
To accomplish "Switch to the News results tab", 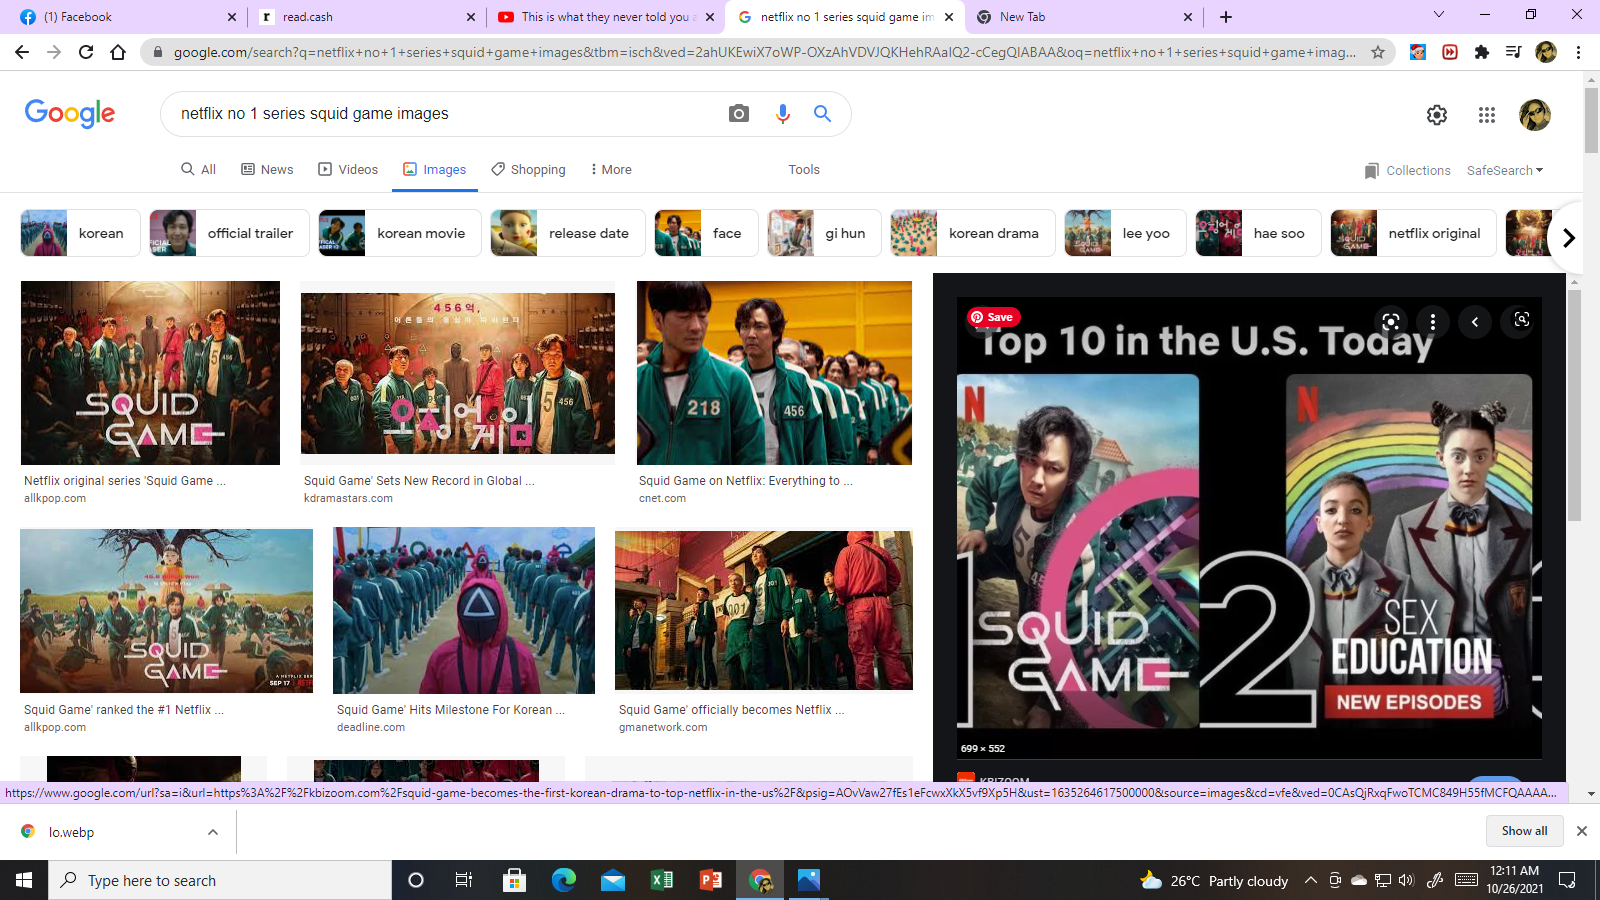I will (x=267, y=170).
